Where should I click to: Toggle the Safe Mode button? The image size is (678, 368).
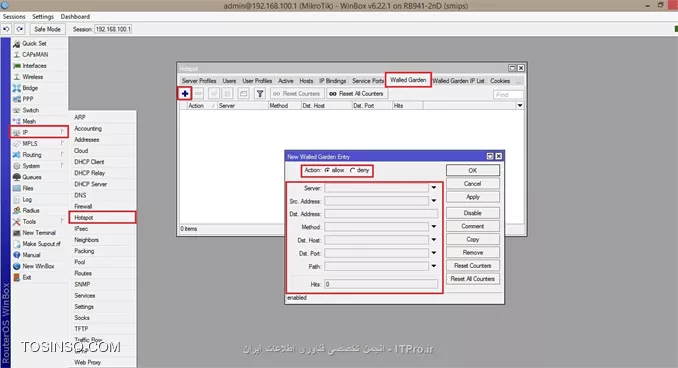pyautogui.click(x=47, y=29)
